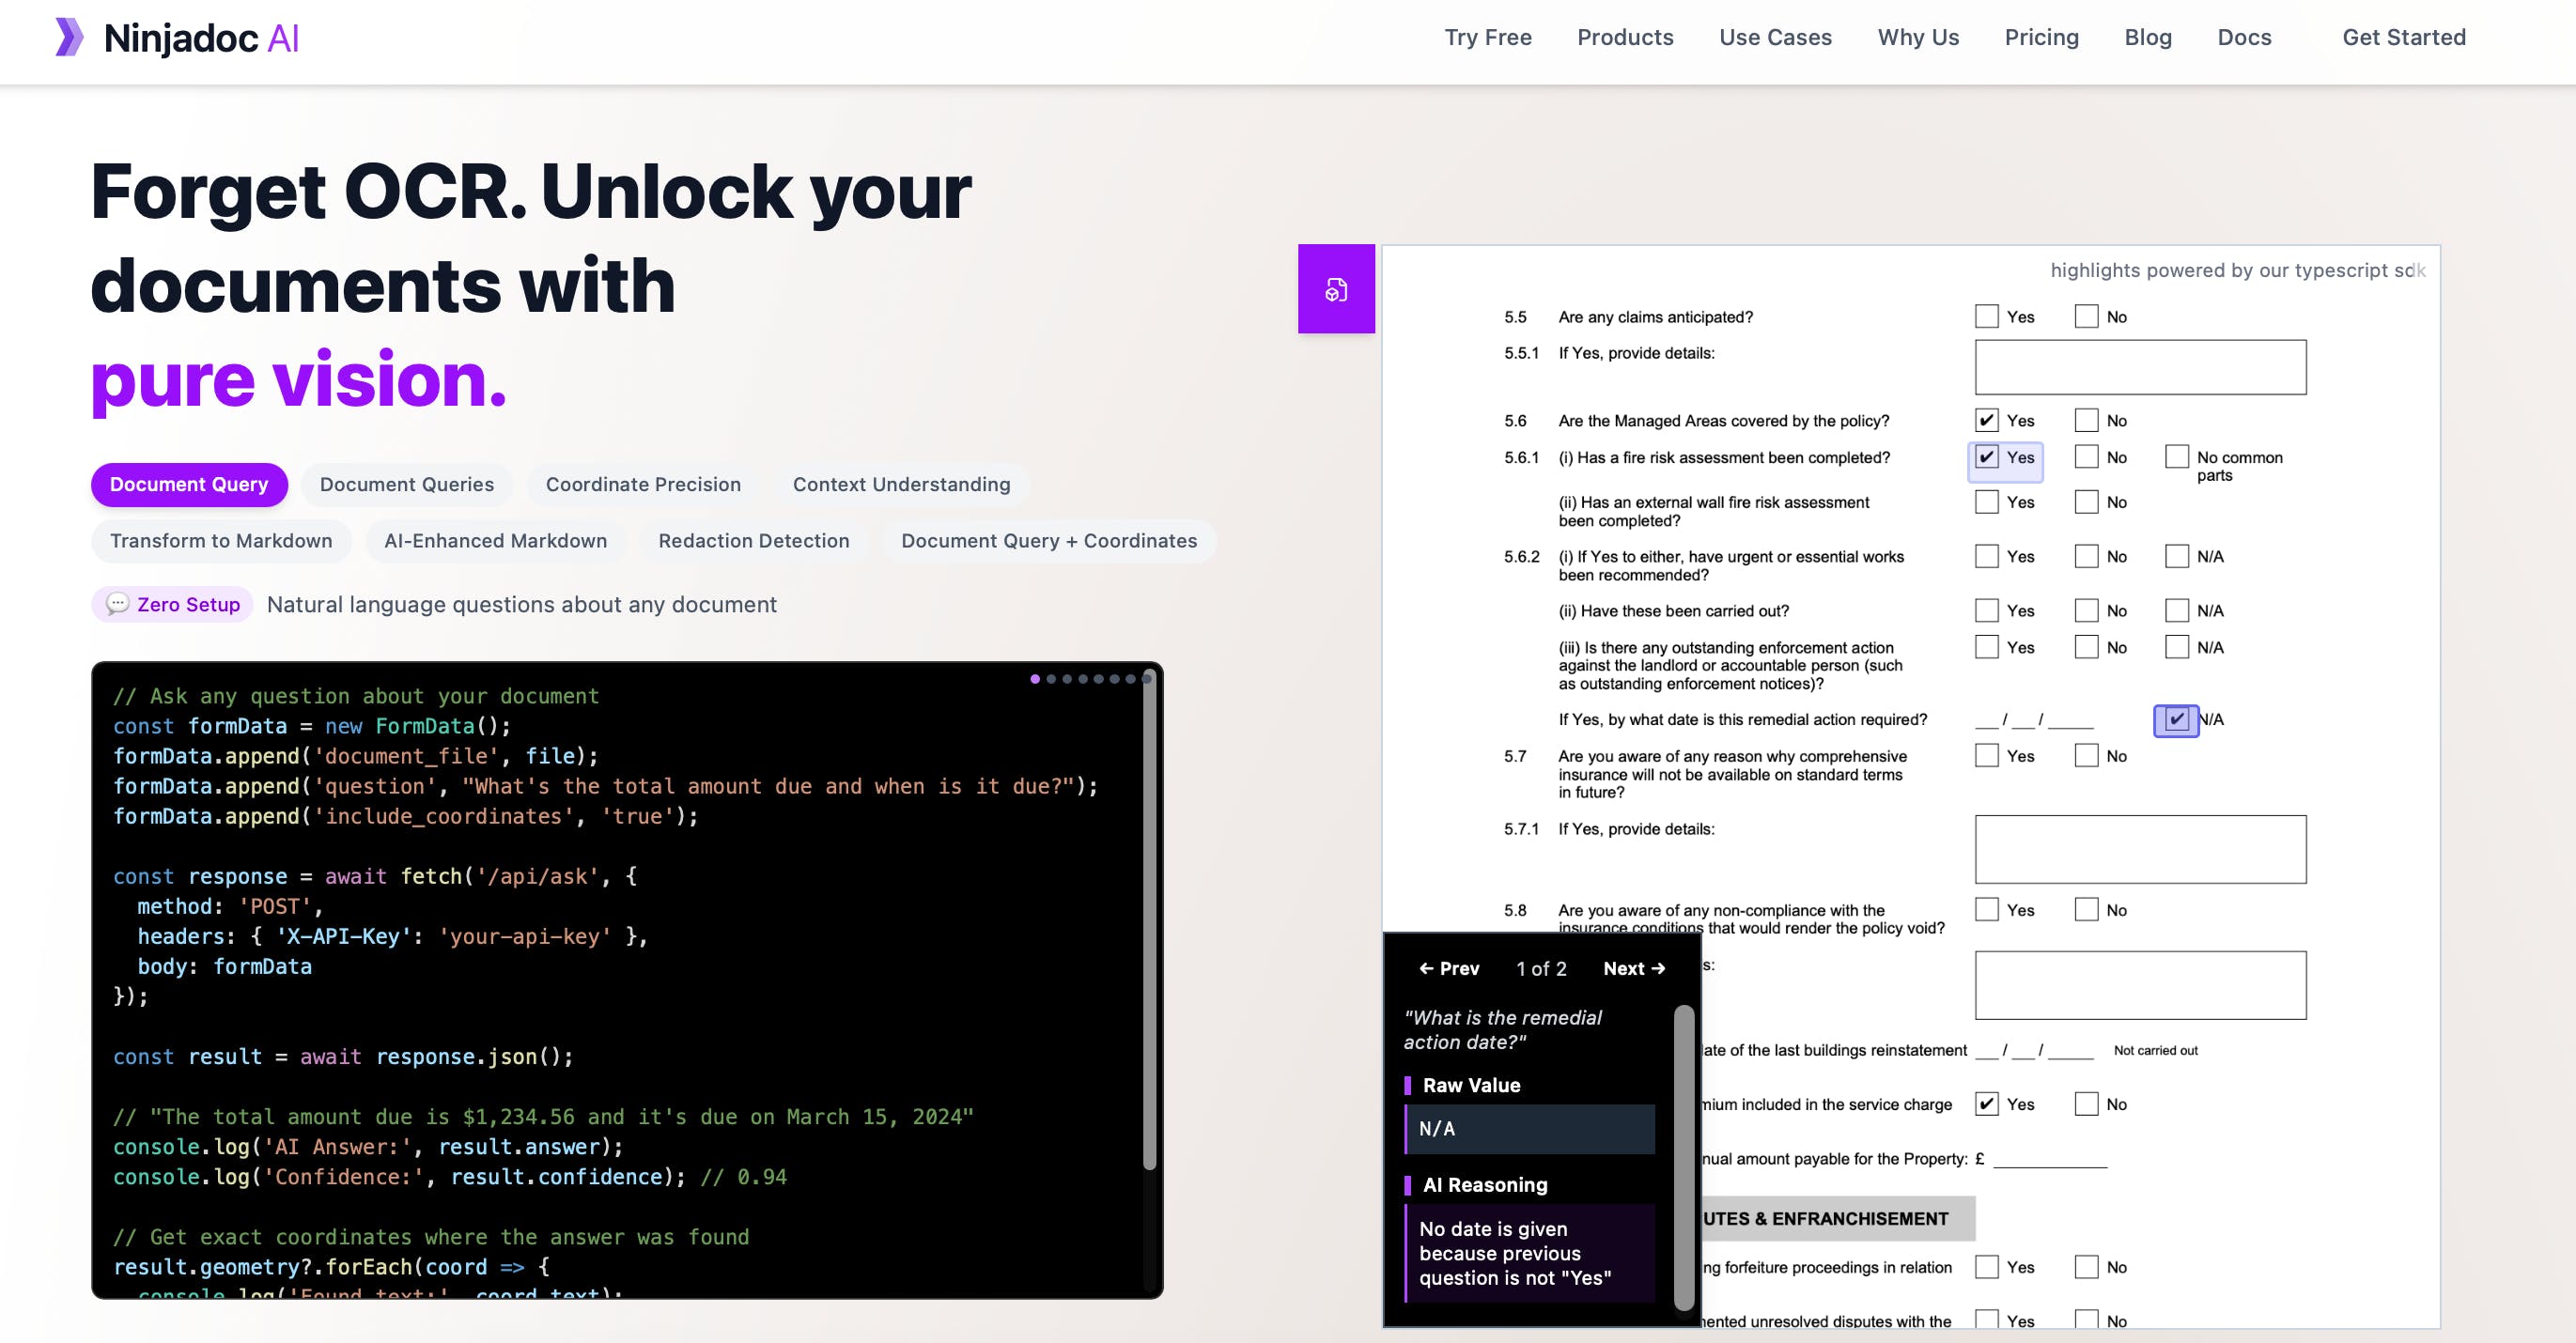The height and width of the screenshot is (1343, 2576).
Task: Expand the Use Cases nav menu
Action: click(1775, 37)
